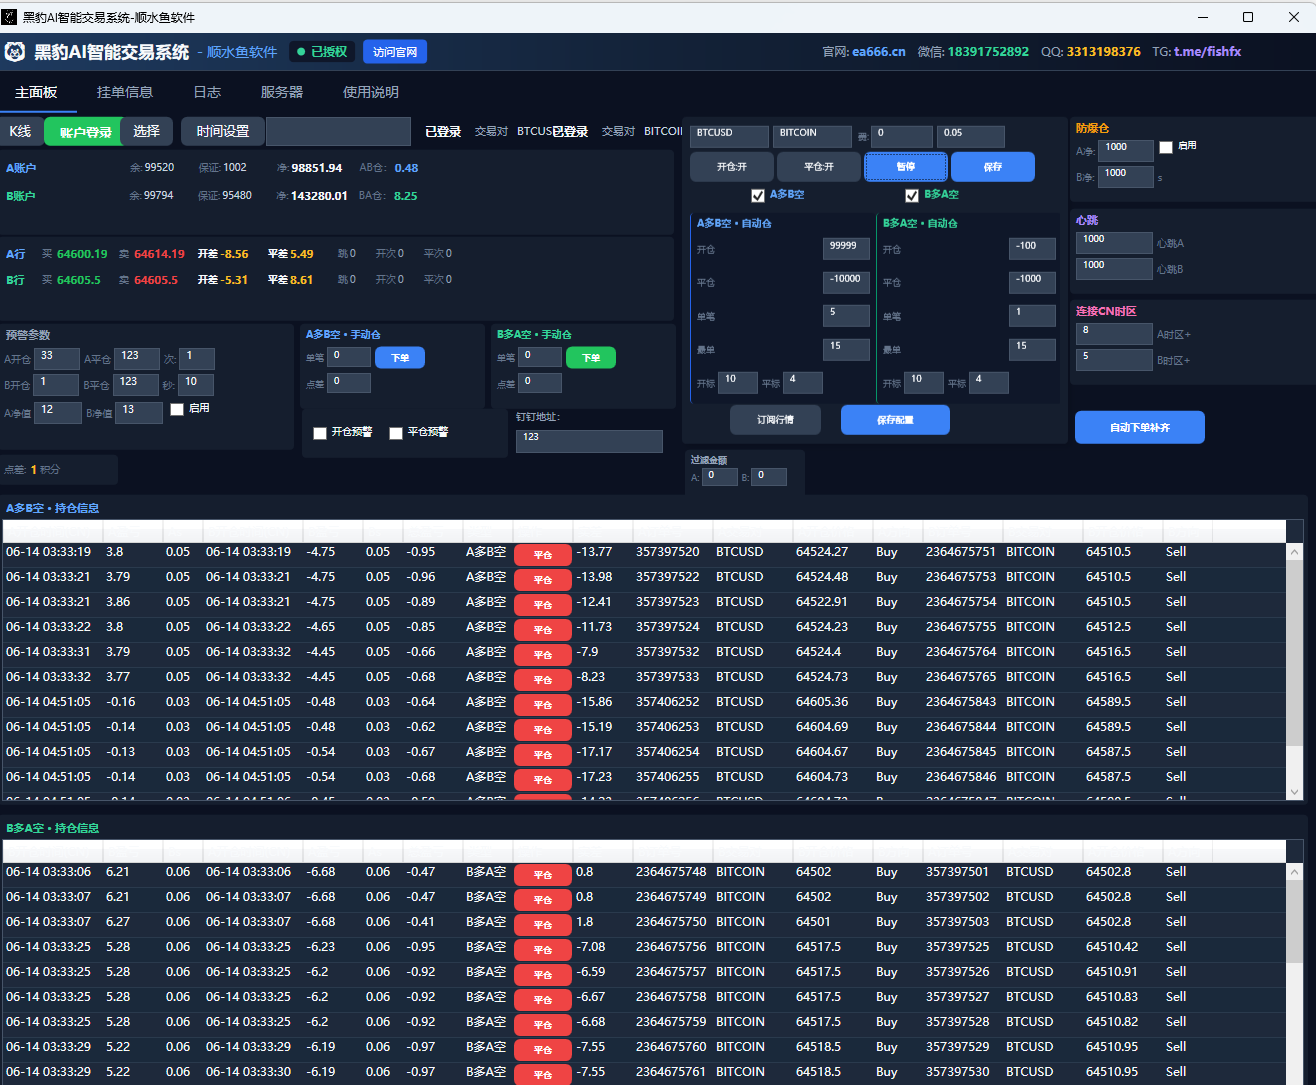The image size is (1316, 1085).
Task: Switch to the 挂单信息 tab
Action: [x=125, y=92]
